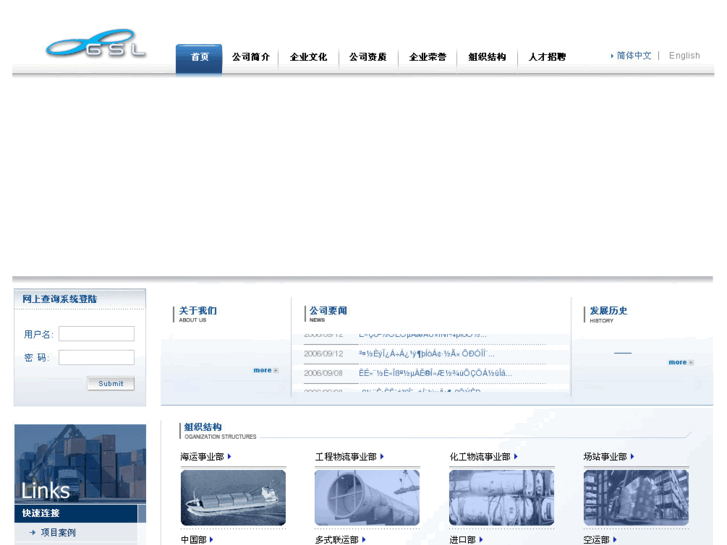Screen dimensions: 727x545
Task: Open 中国部 department link
Action: tap(193, 540)
